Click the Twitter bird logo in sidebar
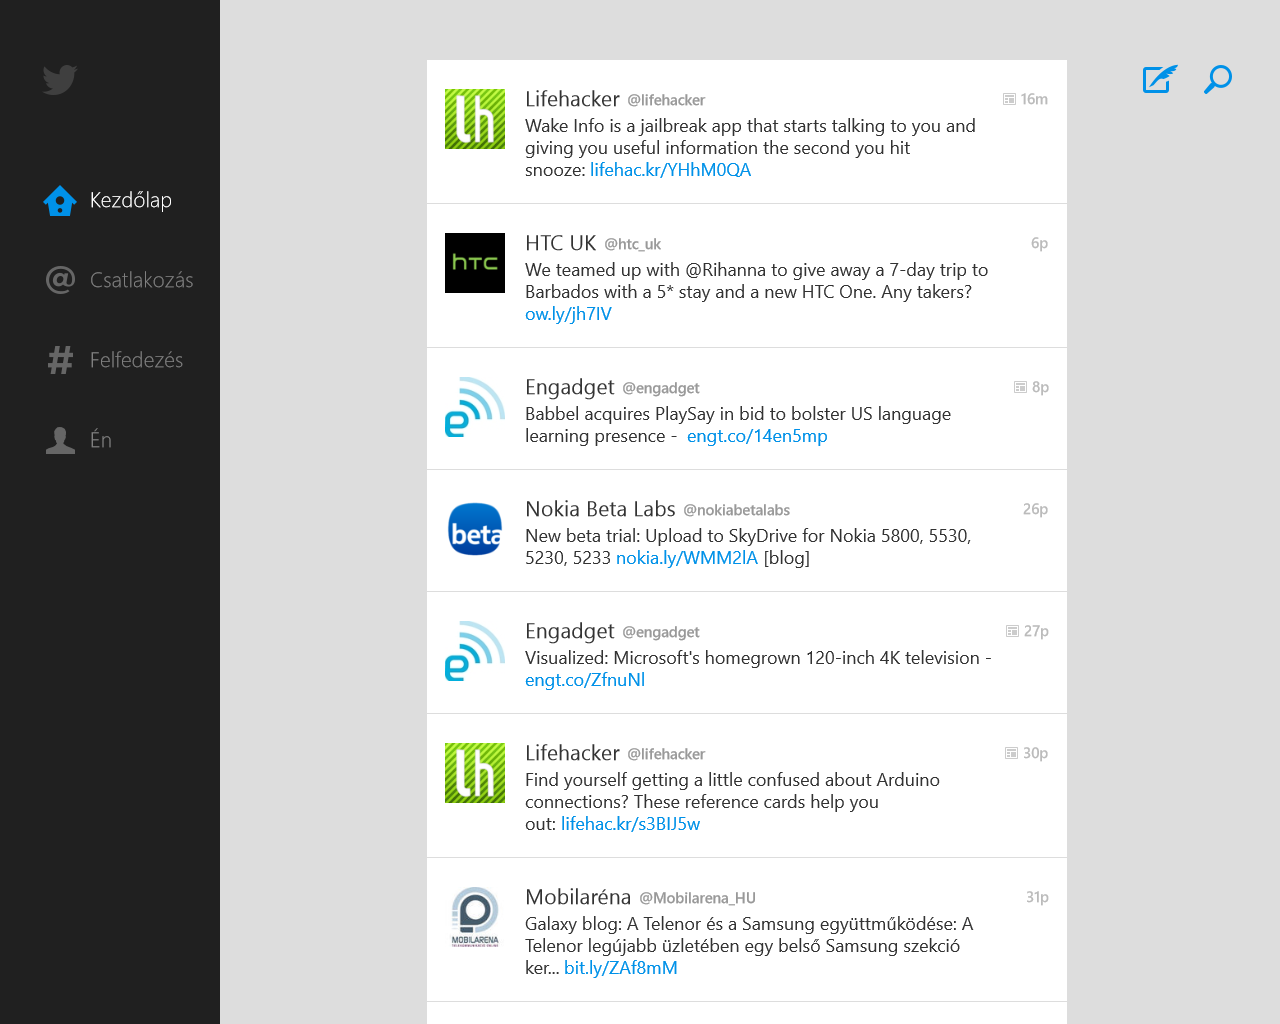The image size is (1280, 1024). tap(60, 80)
